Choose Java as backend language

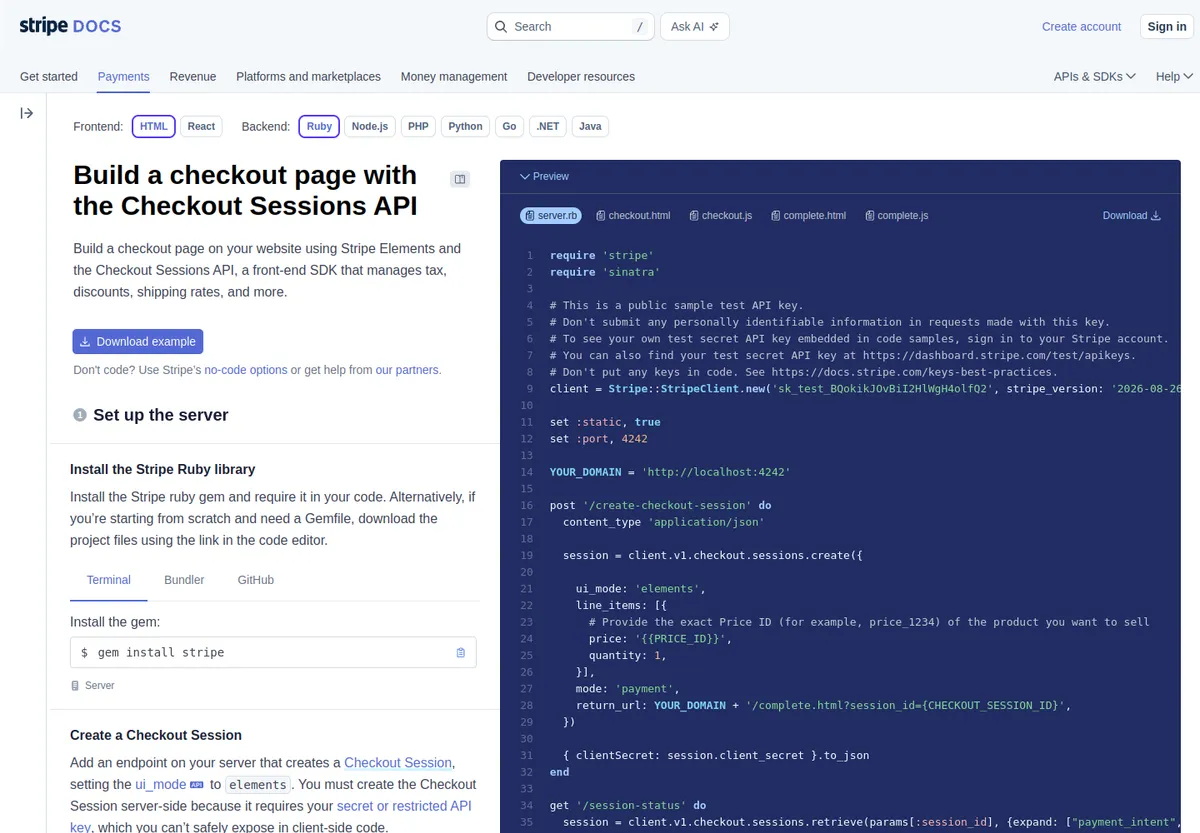click(590, 126)
